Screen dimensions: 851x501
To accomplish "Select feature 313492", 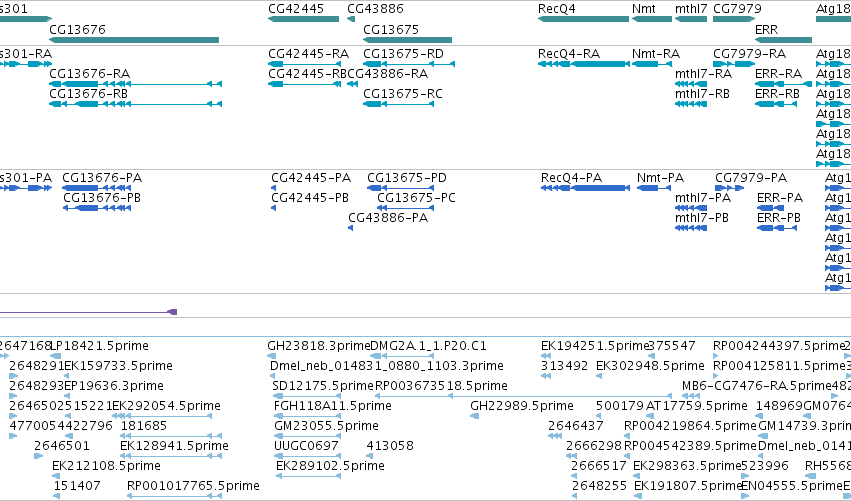I will point(564,365).
